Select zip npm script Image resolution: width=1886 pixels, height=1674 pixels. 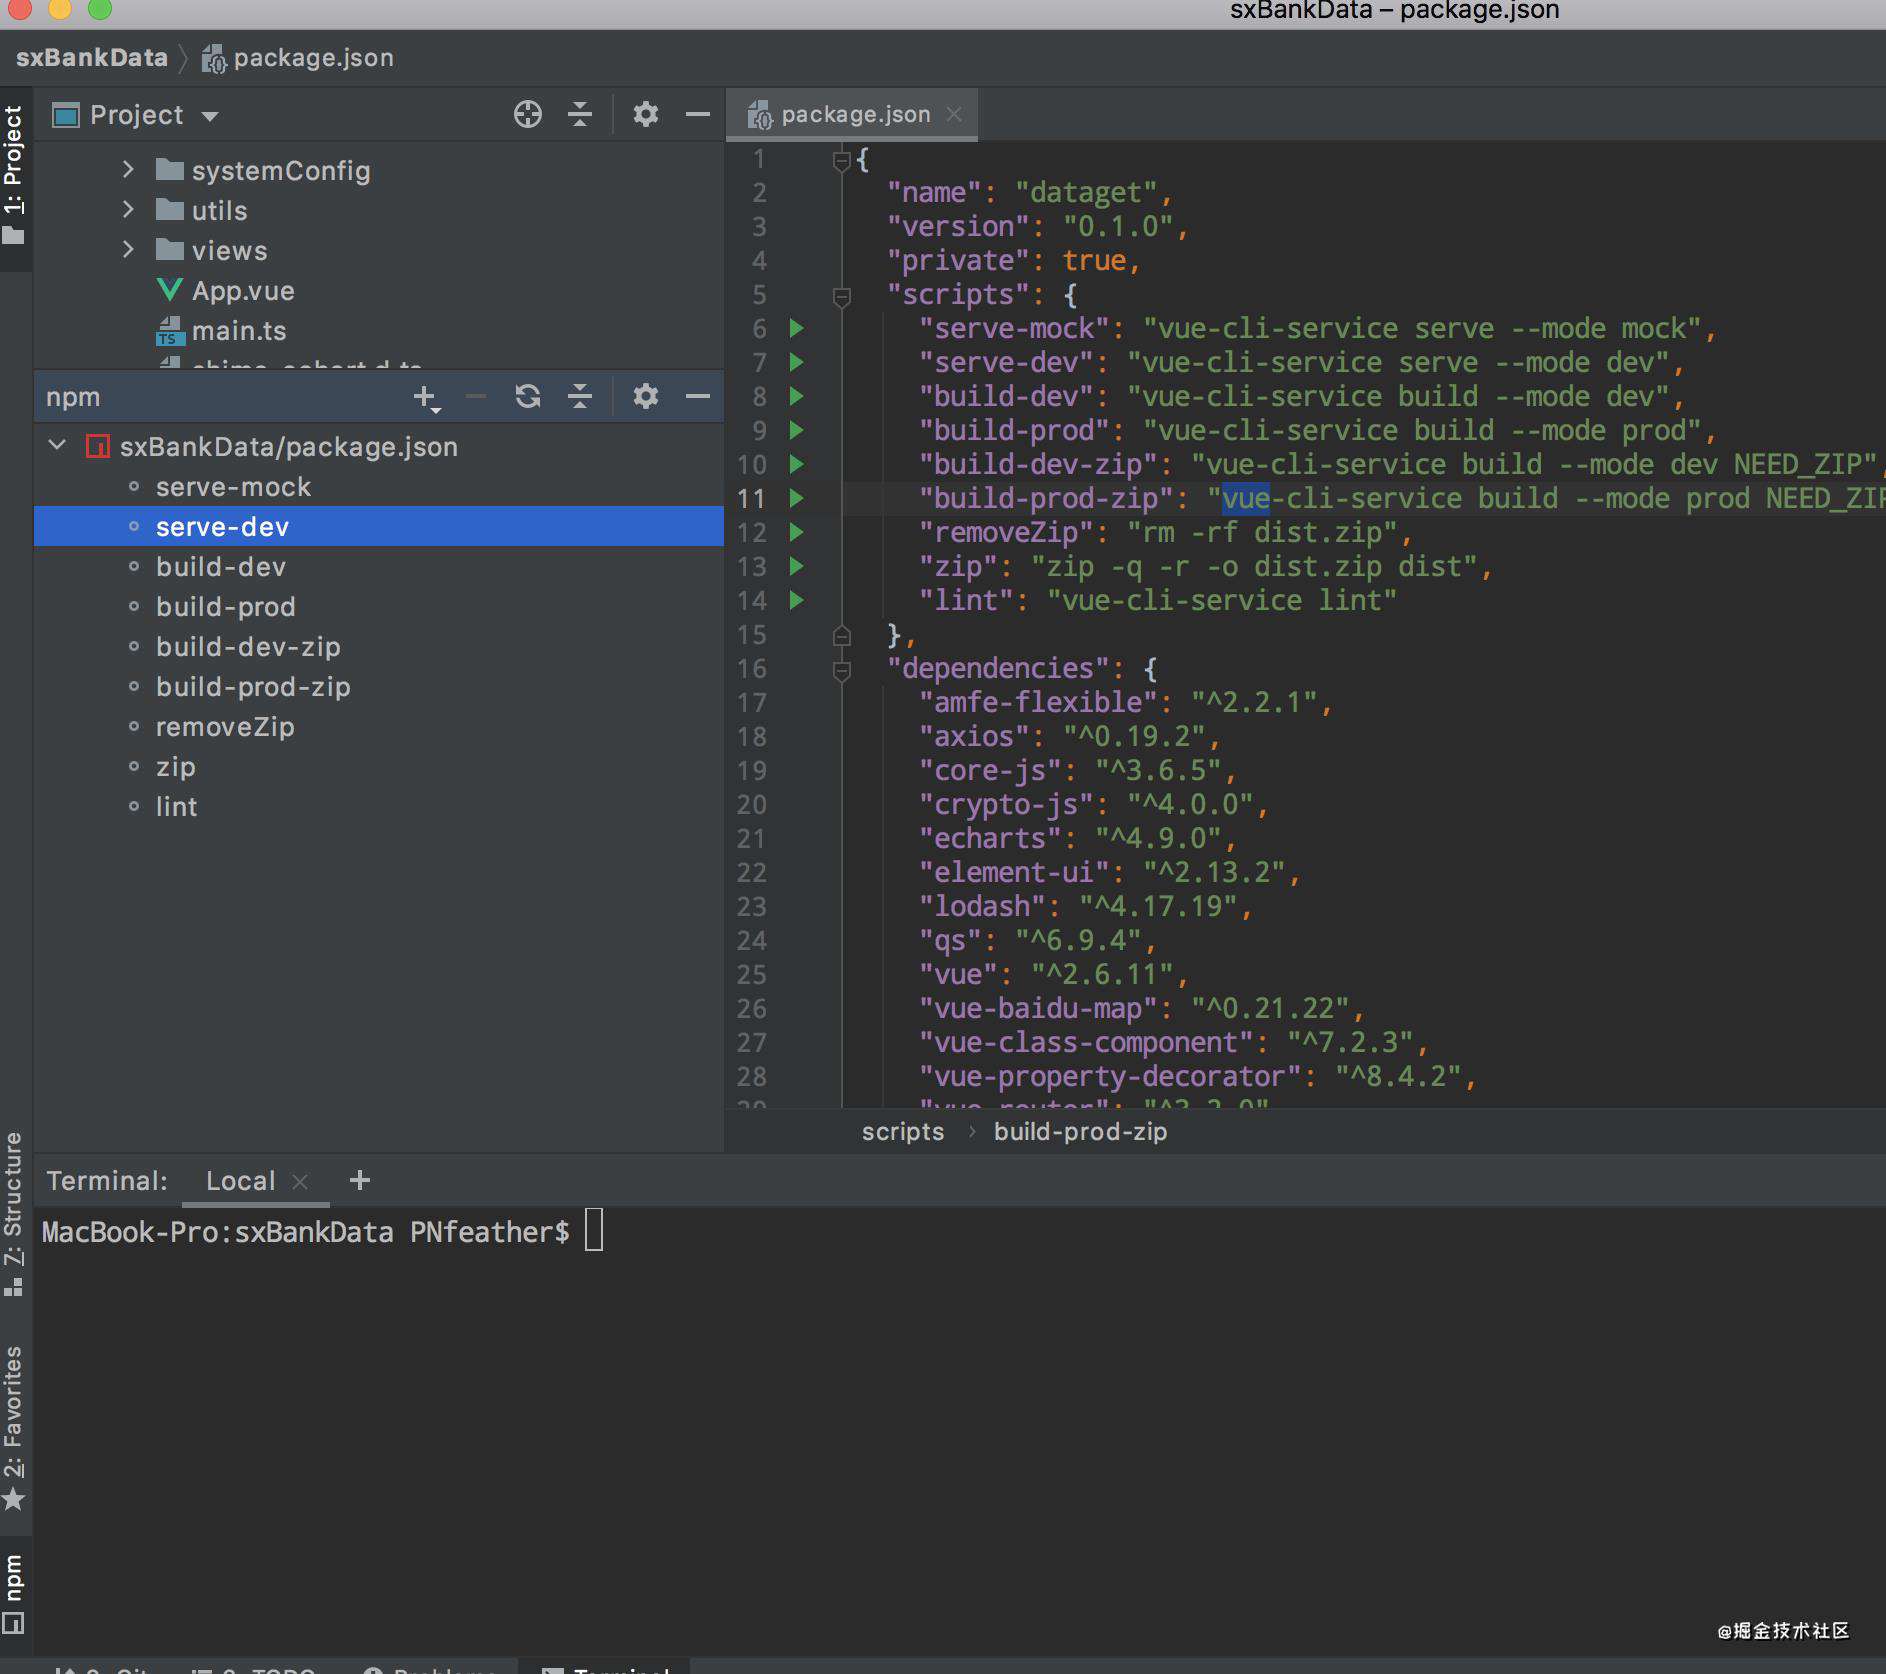click(175, 767)
